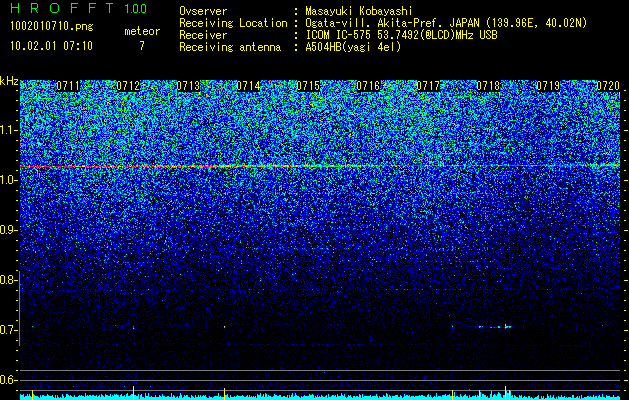Click the 0717 time marker

[428, 86]
